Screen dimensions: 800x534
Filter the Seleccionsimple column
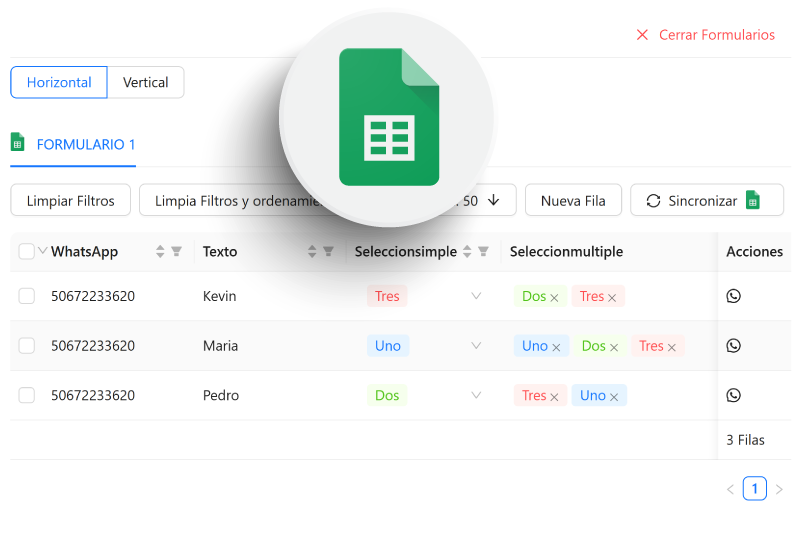click(x=483, y=251)
